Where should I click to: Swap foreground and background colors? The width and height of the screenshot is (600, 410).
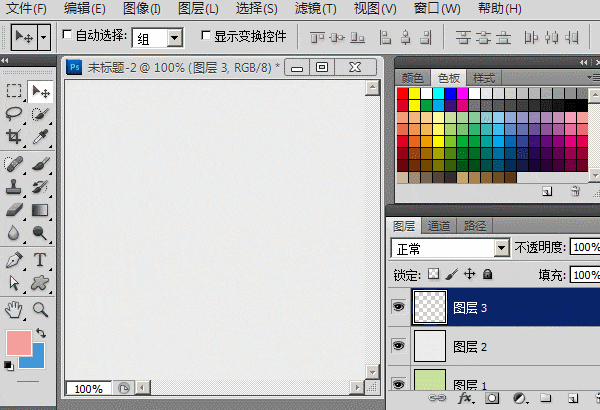[41, 333]
